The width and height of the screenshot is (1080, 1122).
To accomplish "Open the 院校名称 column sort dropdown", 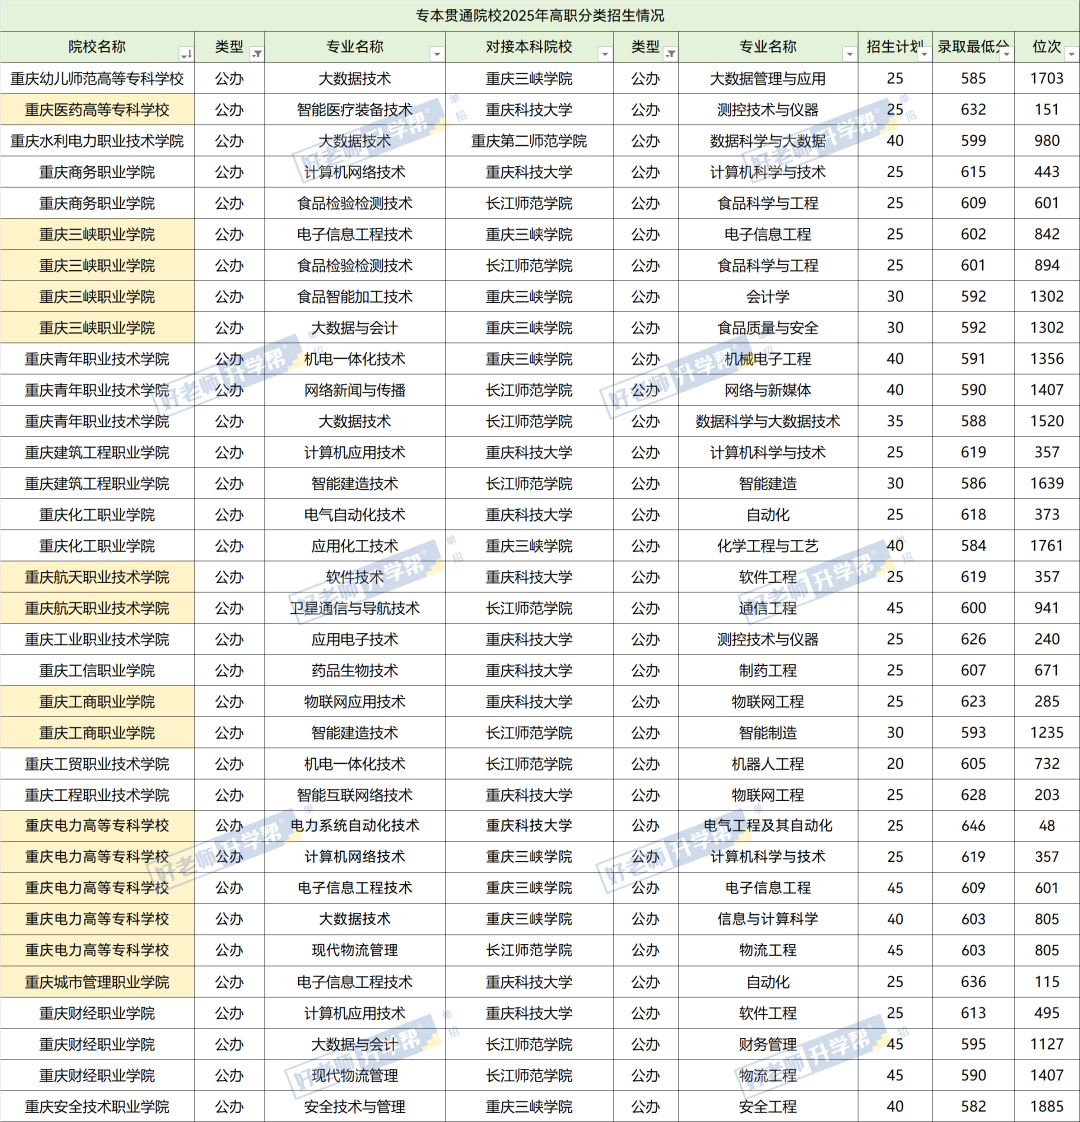I will click(185, 54).
